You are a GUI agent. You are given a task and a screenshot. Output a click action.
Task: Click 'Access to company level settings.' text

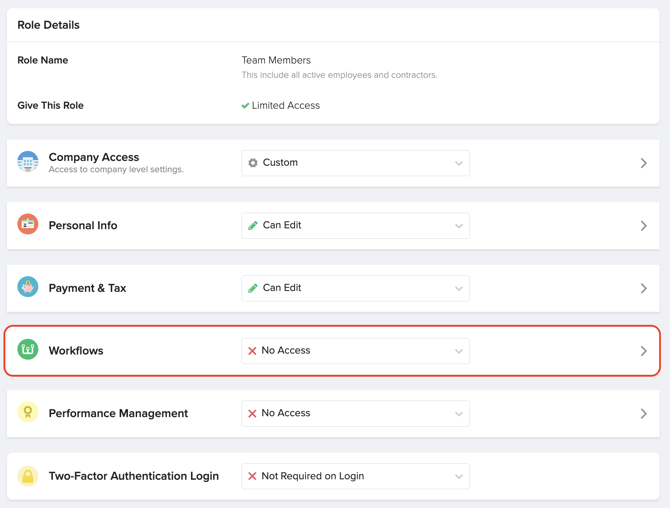pyautogui.click(x=116, y=170)
